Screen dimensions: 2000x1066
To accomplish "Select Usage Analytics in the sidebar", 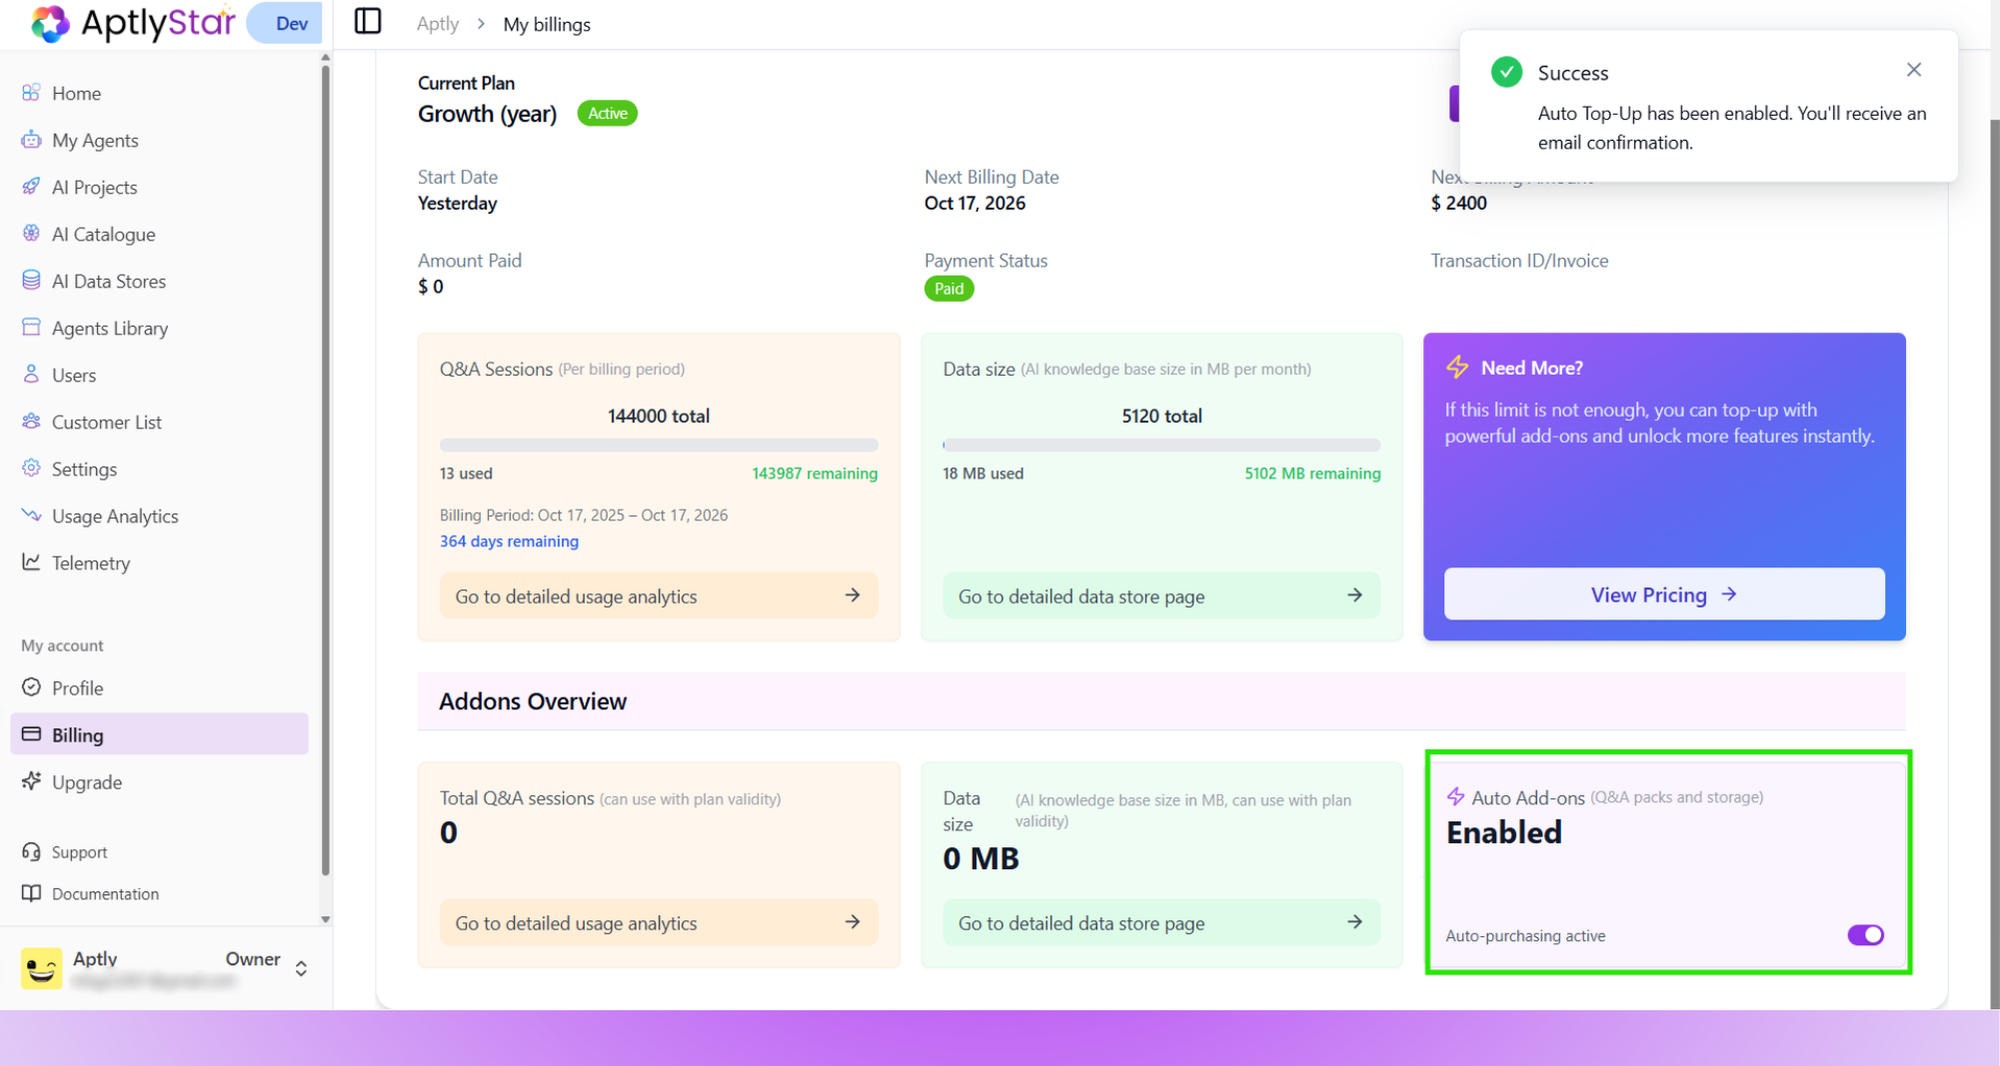I will 114,516.
